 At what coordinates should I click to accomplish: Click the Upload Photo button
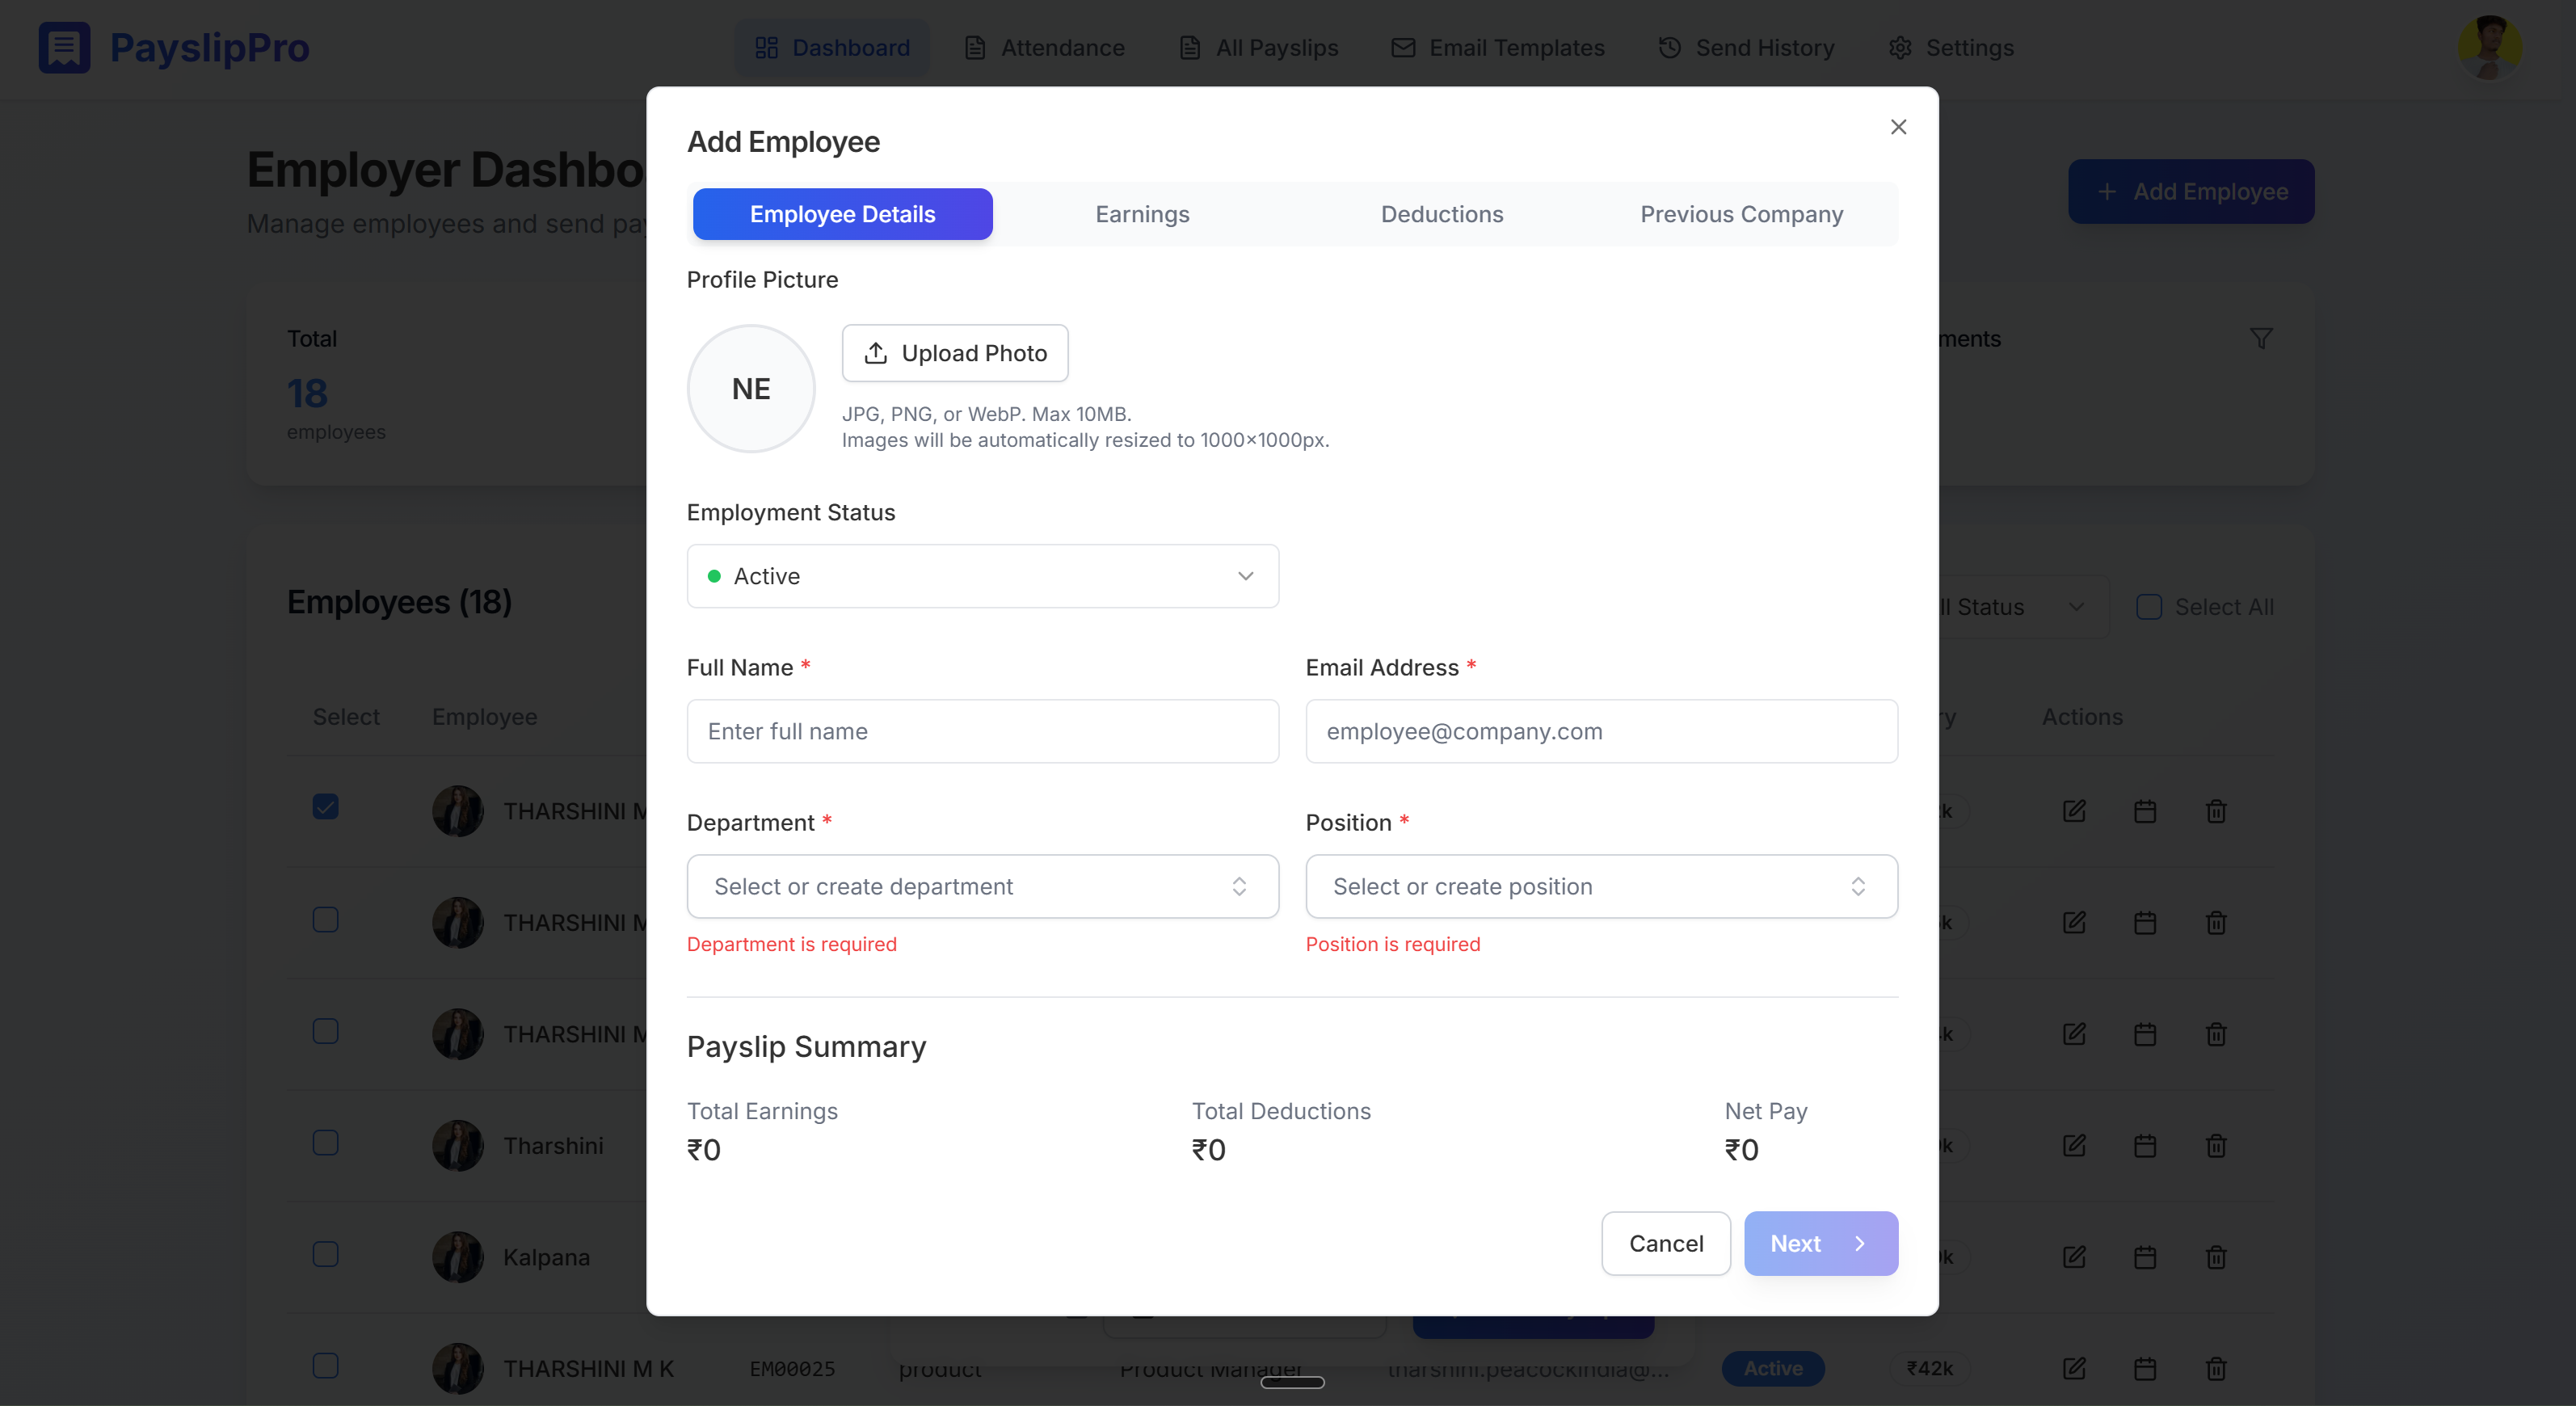point(955,353)
